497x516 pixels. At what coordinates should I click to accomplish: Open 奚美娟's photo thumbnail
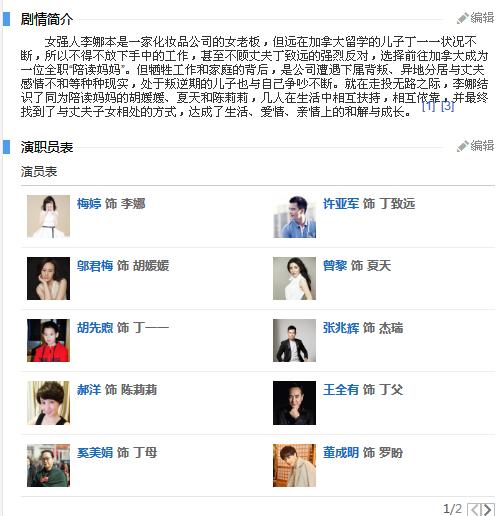48,465
